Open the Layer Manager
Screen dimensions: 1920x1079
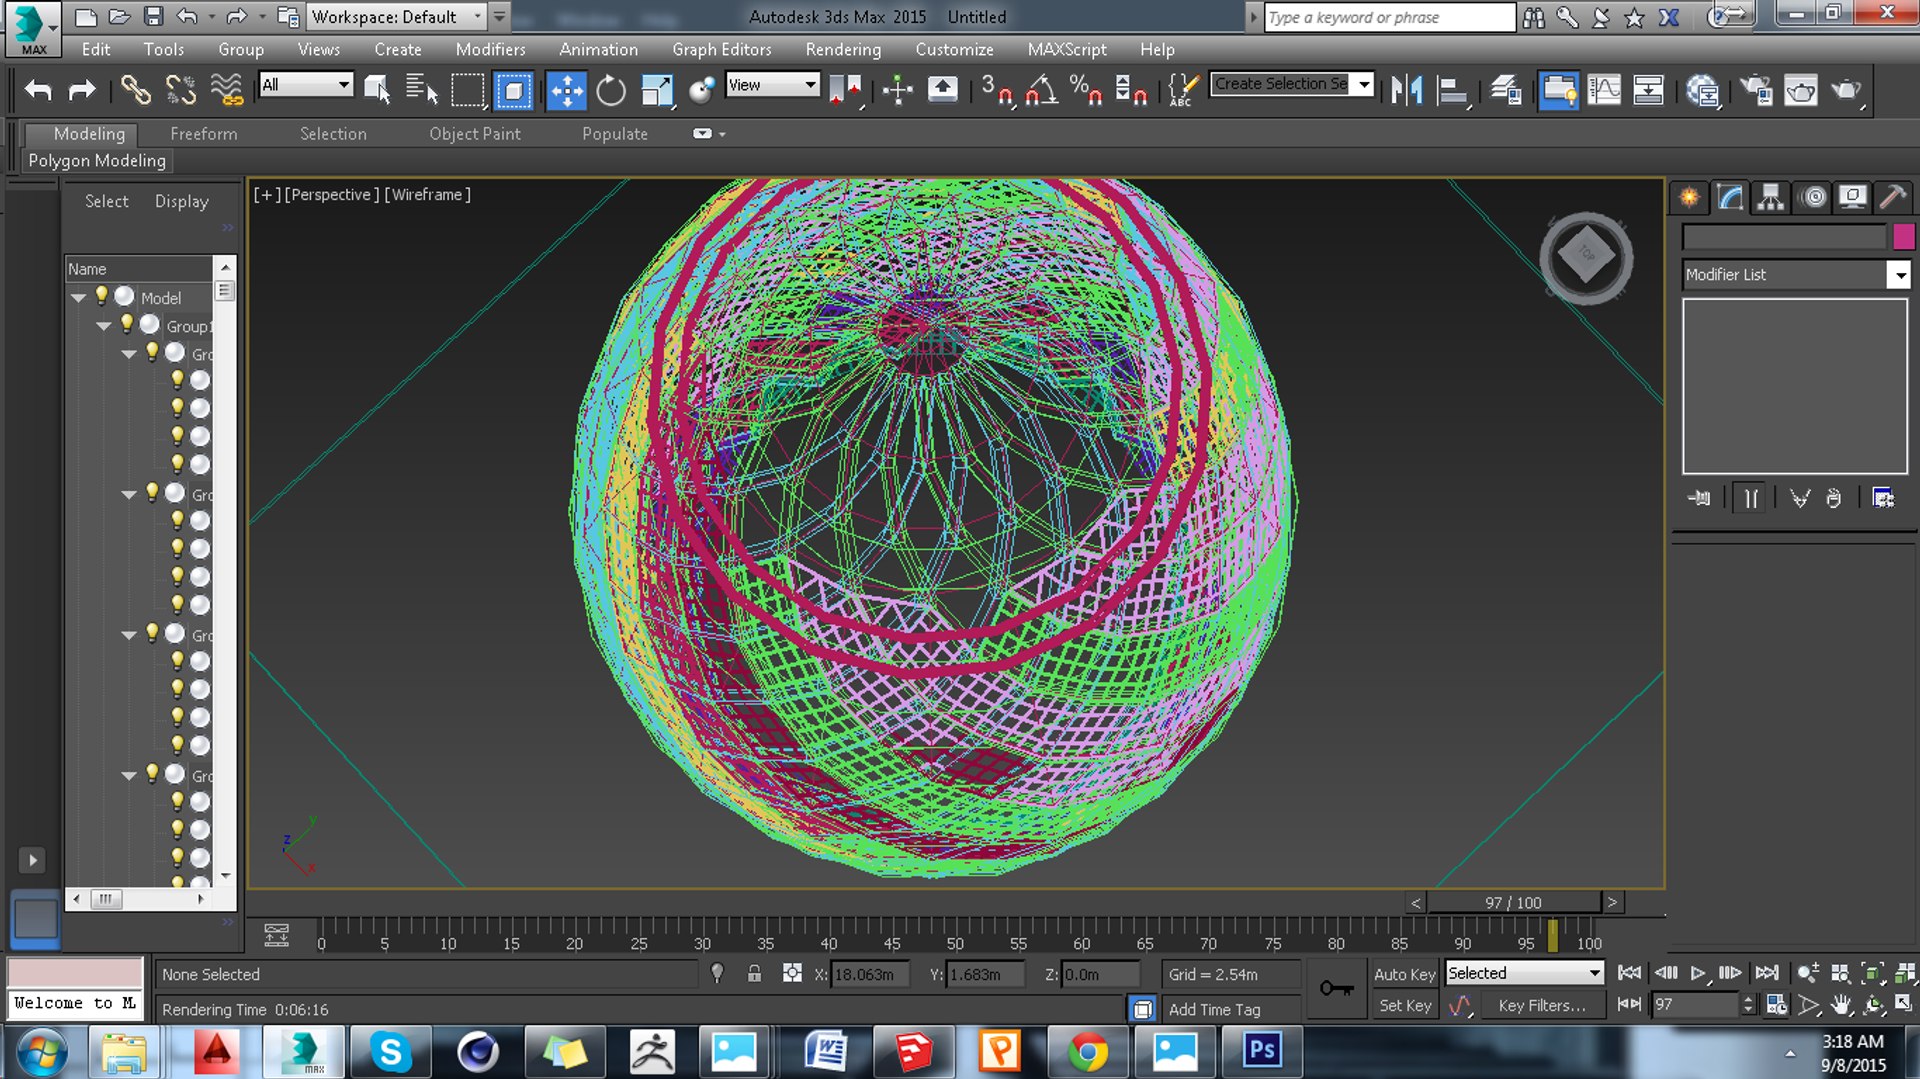(x=1506, y=90)
